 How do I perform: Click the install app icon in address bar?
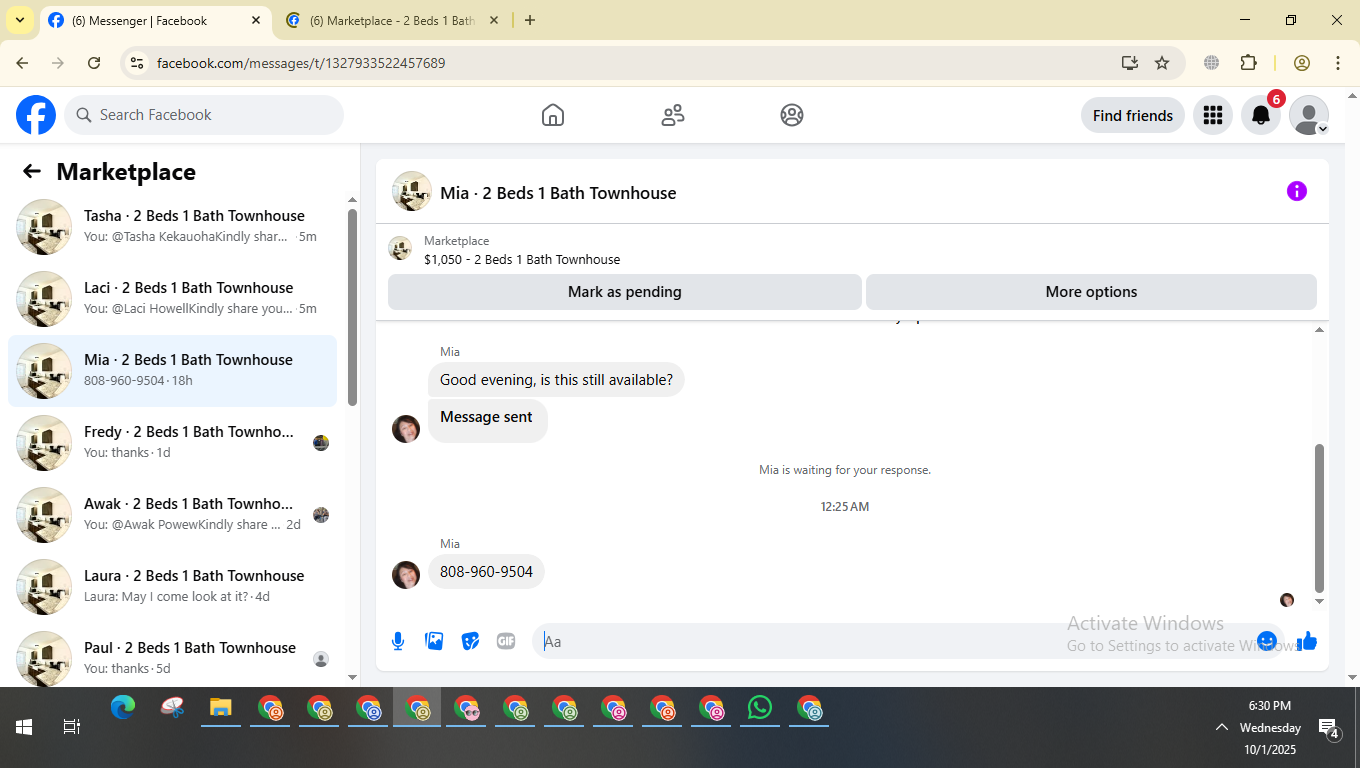coord(1130,63)
